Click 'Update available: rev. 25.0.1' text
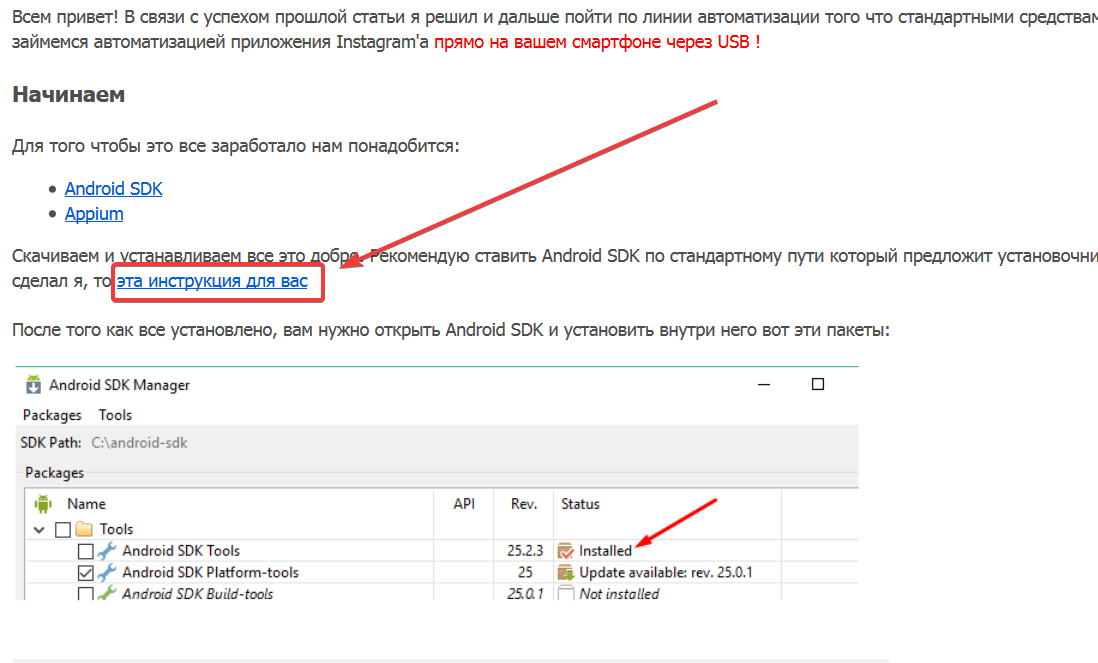Image resolution: width=1098 pixels, height=663 pixels. tap(666, 573)
